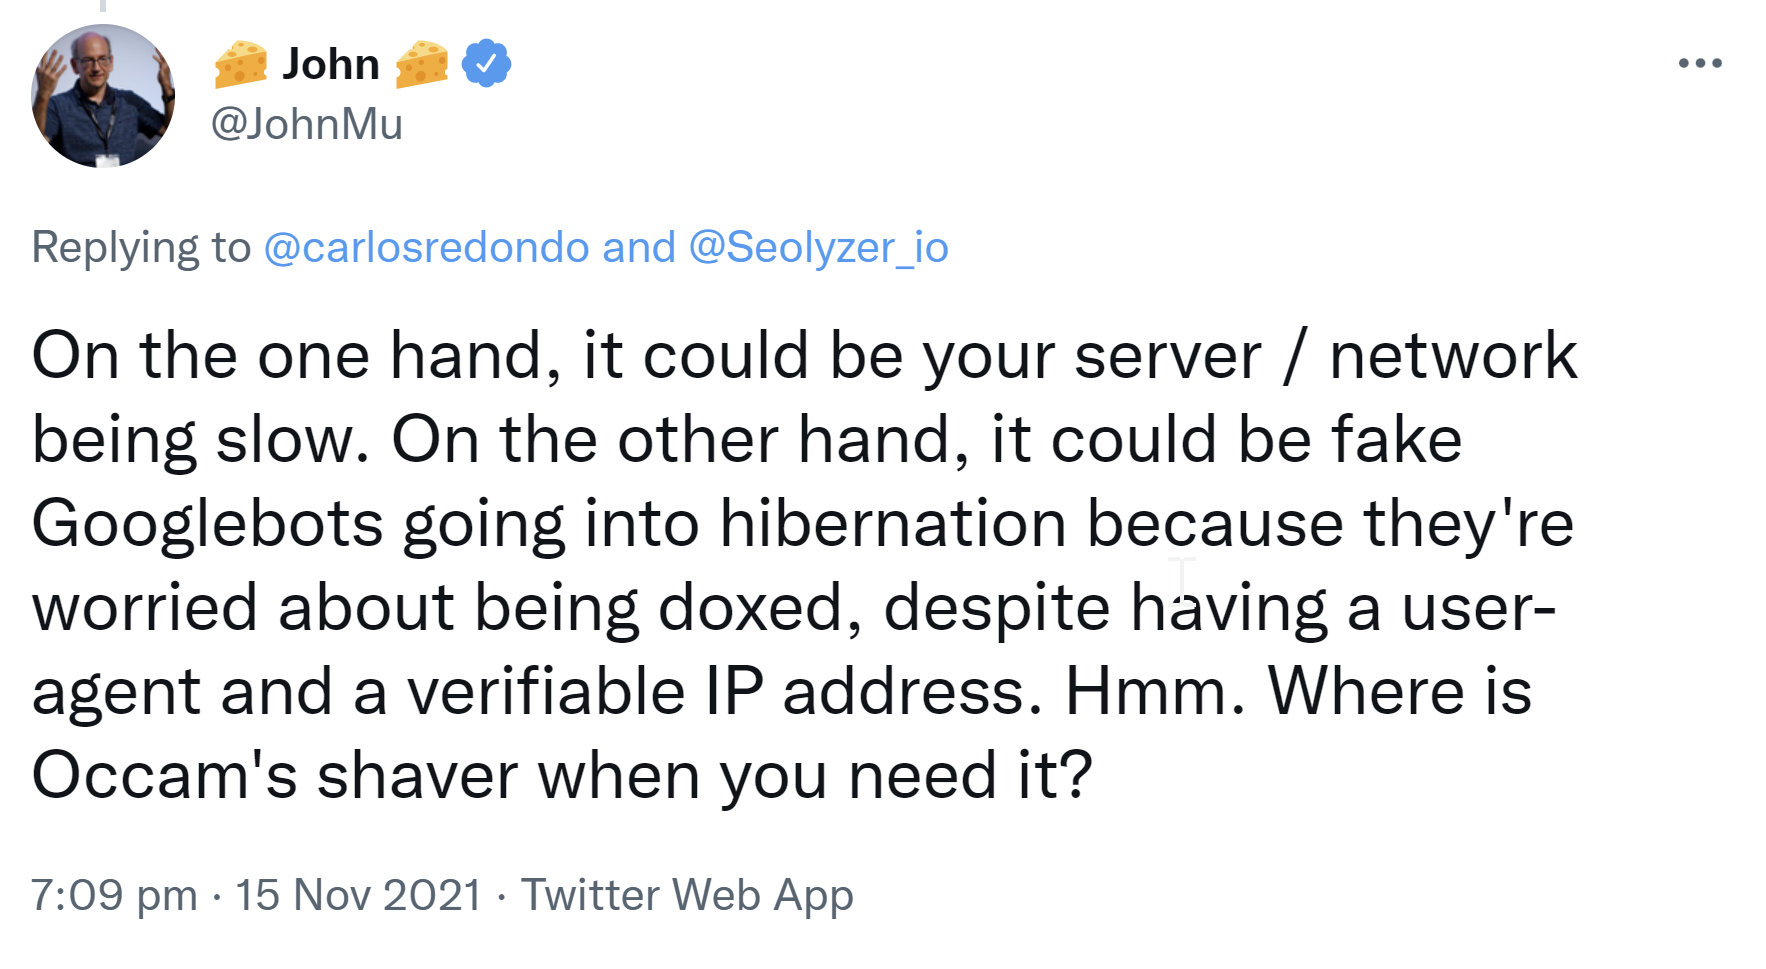Click the blue verified badge beside John
Screen dimensions: 1766x969
tap(486, 64)
